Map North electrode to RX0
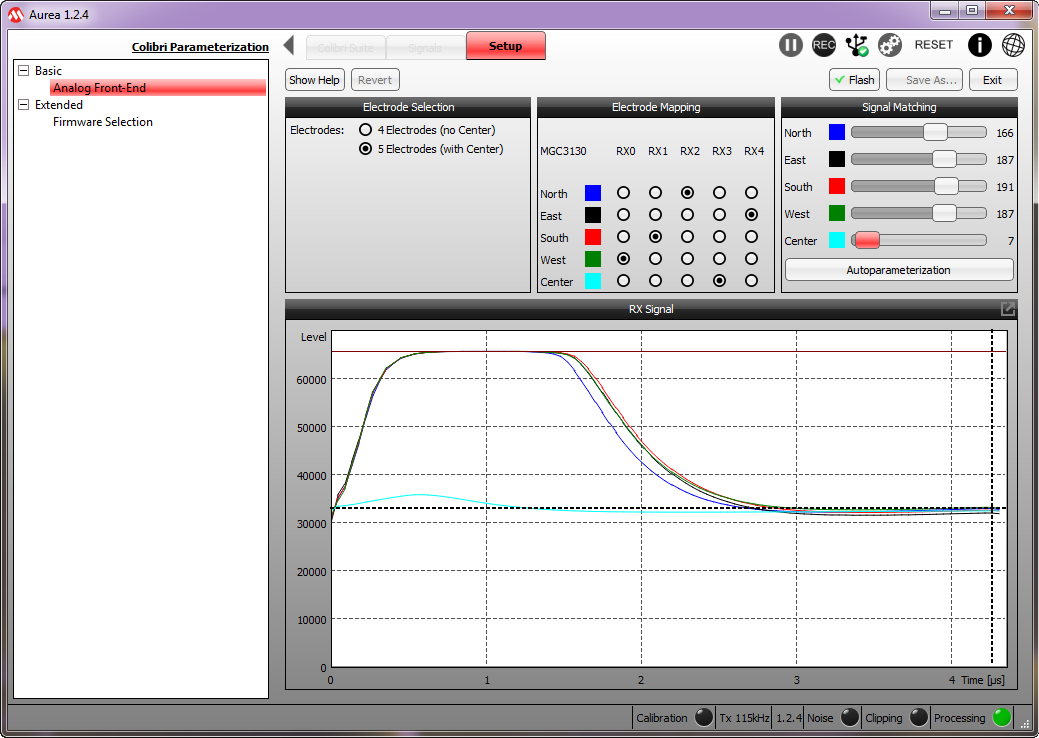This screenshot has width=1039, height=738. [624, 192]
